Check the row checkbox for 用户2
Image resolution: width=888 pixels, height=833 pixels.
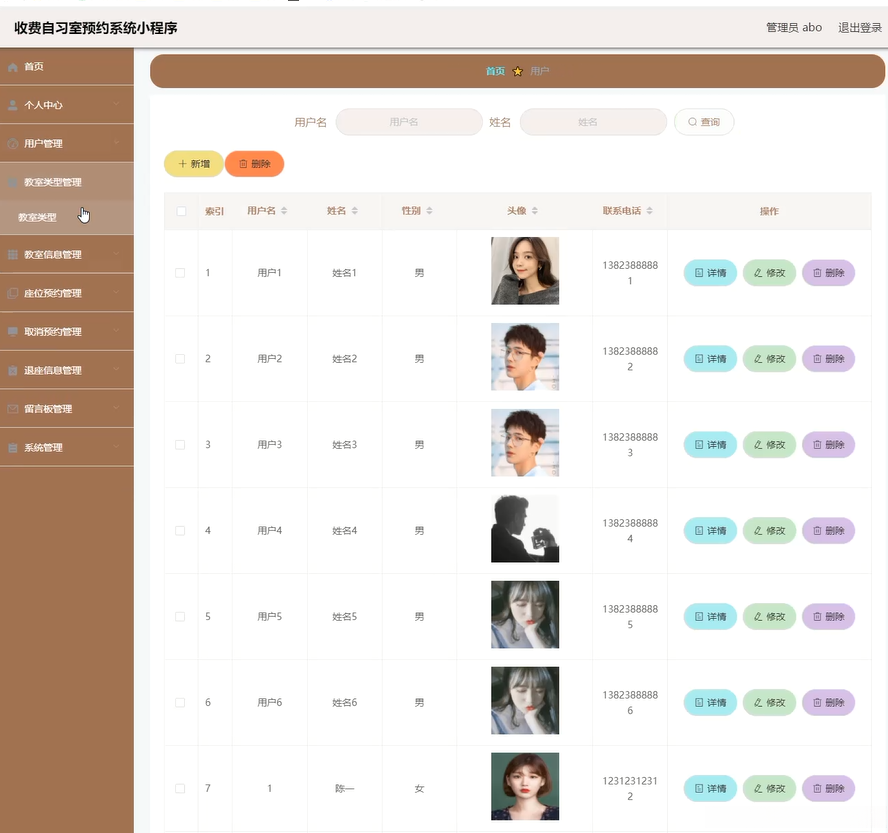tap(180, 359)
